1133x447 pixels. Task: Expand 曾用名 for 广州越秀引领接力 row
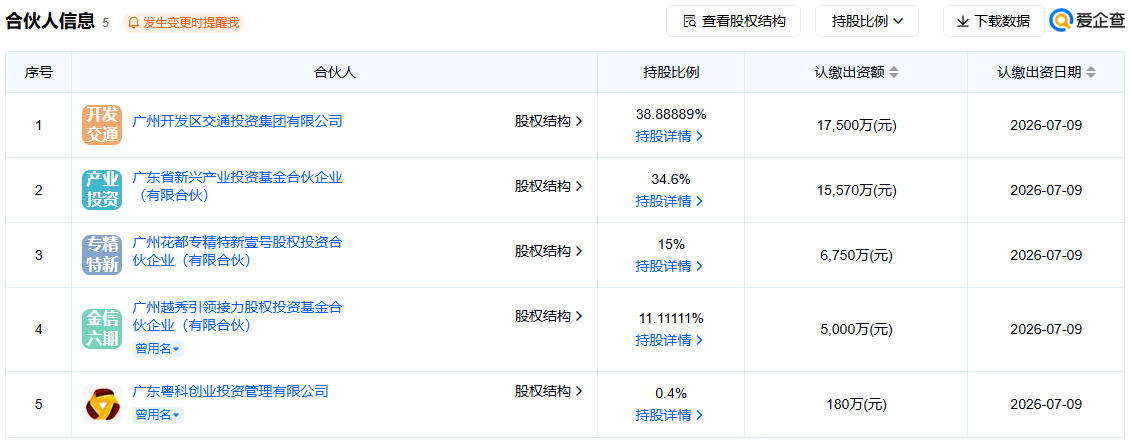[158, 349]
